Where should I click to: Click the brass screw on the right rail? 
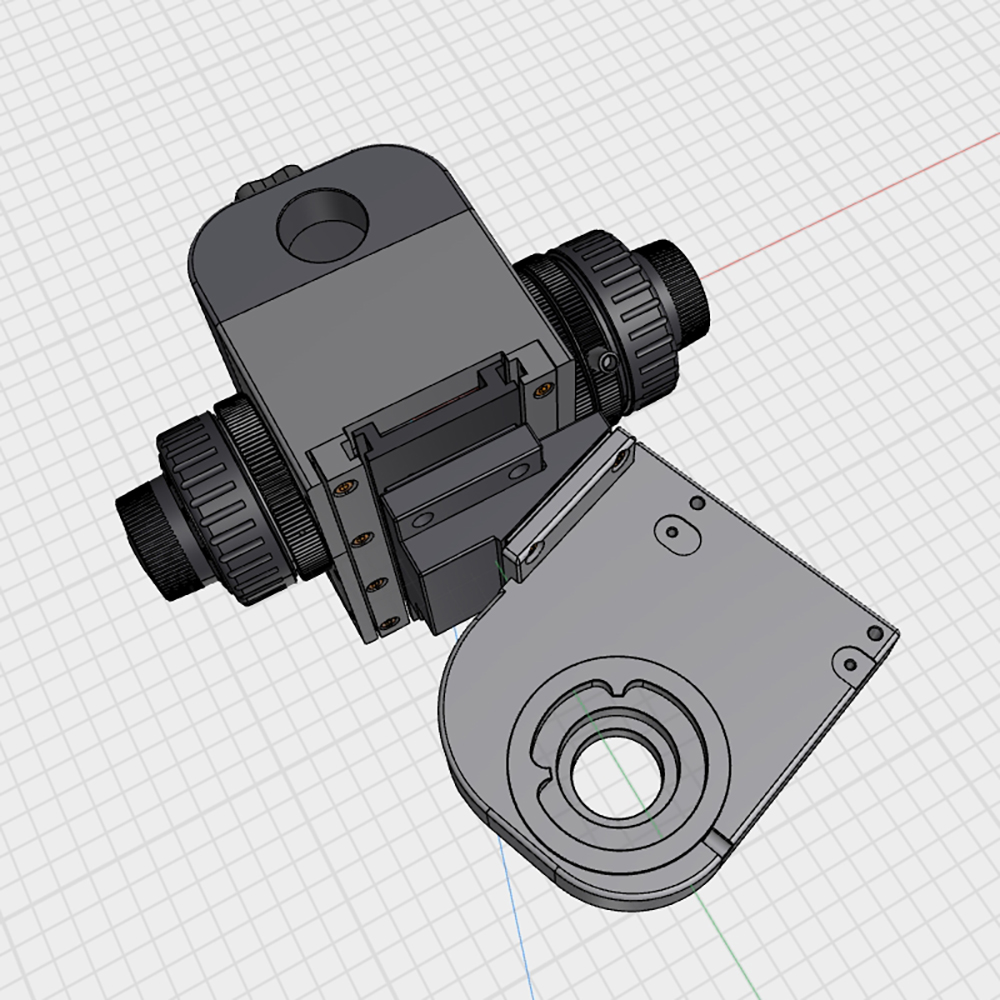click(x=543, y=385)
